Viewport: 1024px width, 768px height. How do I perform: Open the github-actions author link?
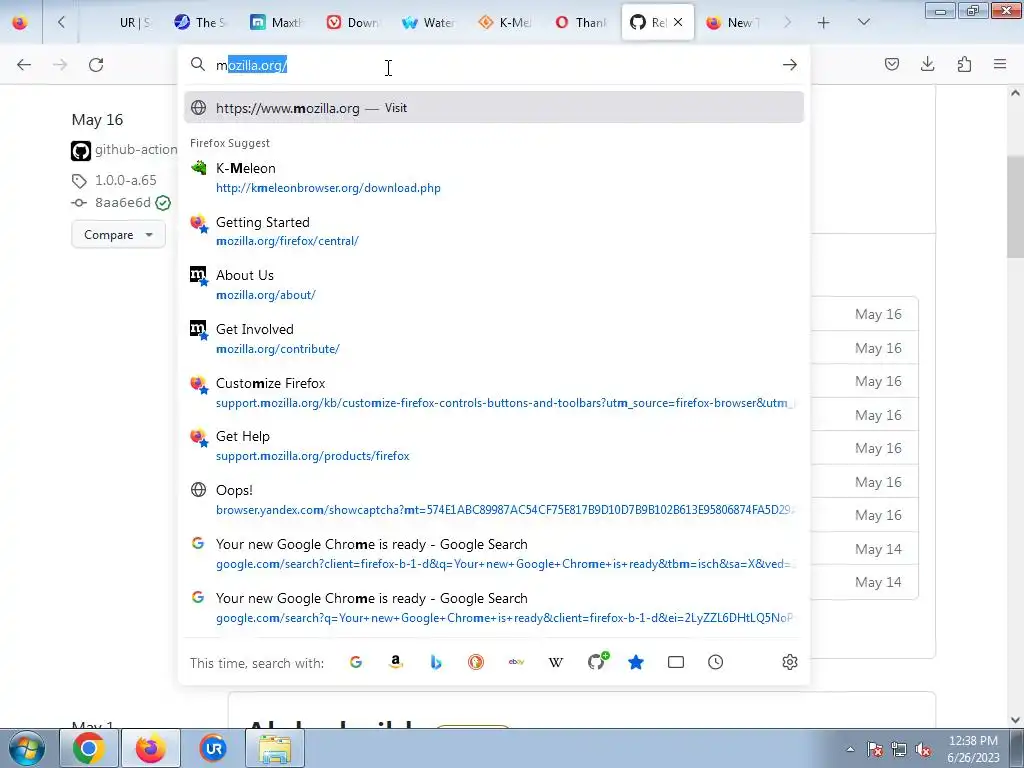point(136,150)
